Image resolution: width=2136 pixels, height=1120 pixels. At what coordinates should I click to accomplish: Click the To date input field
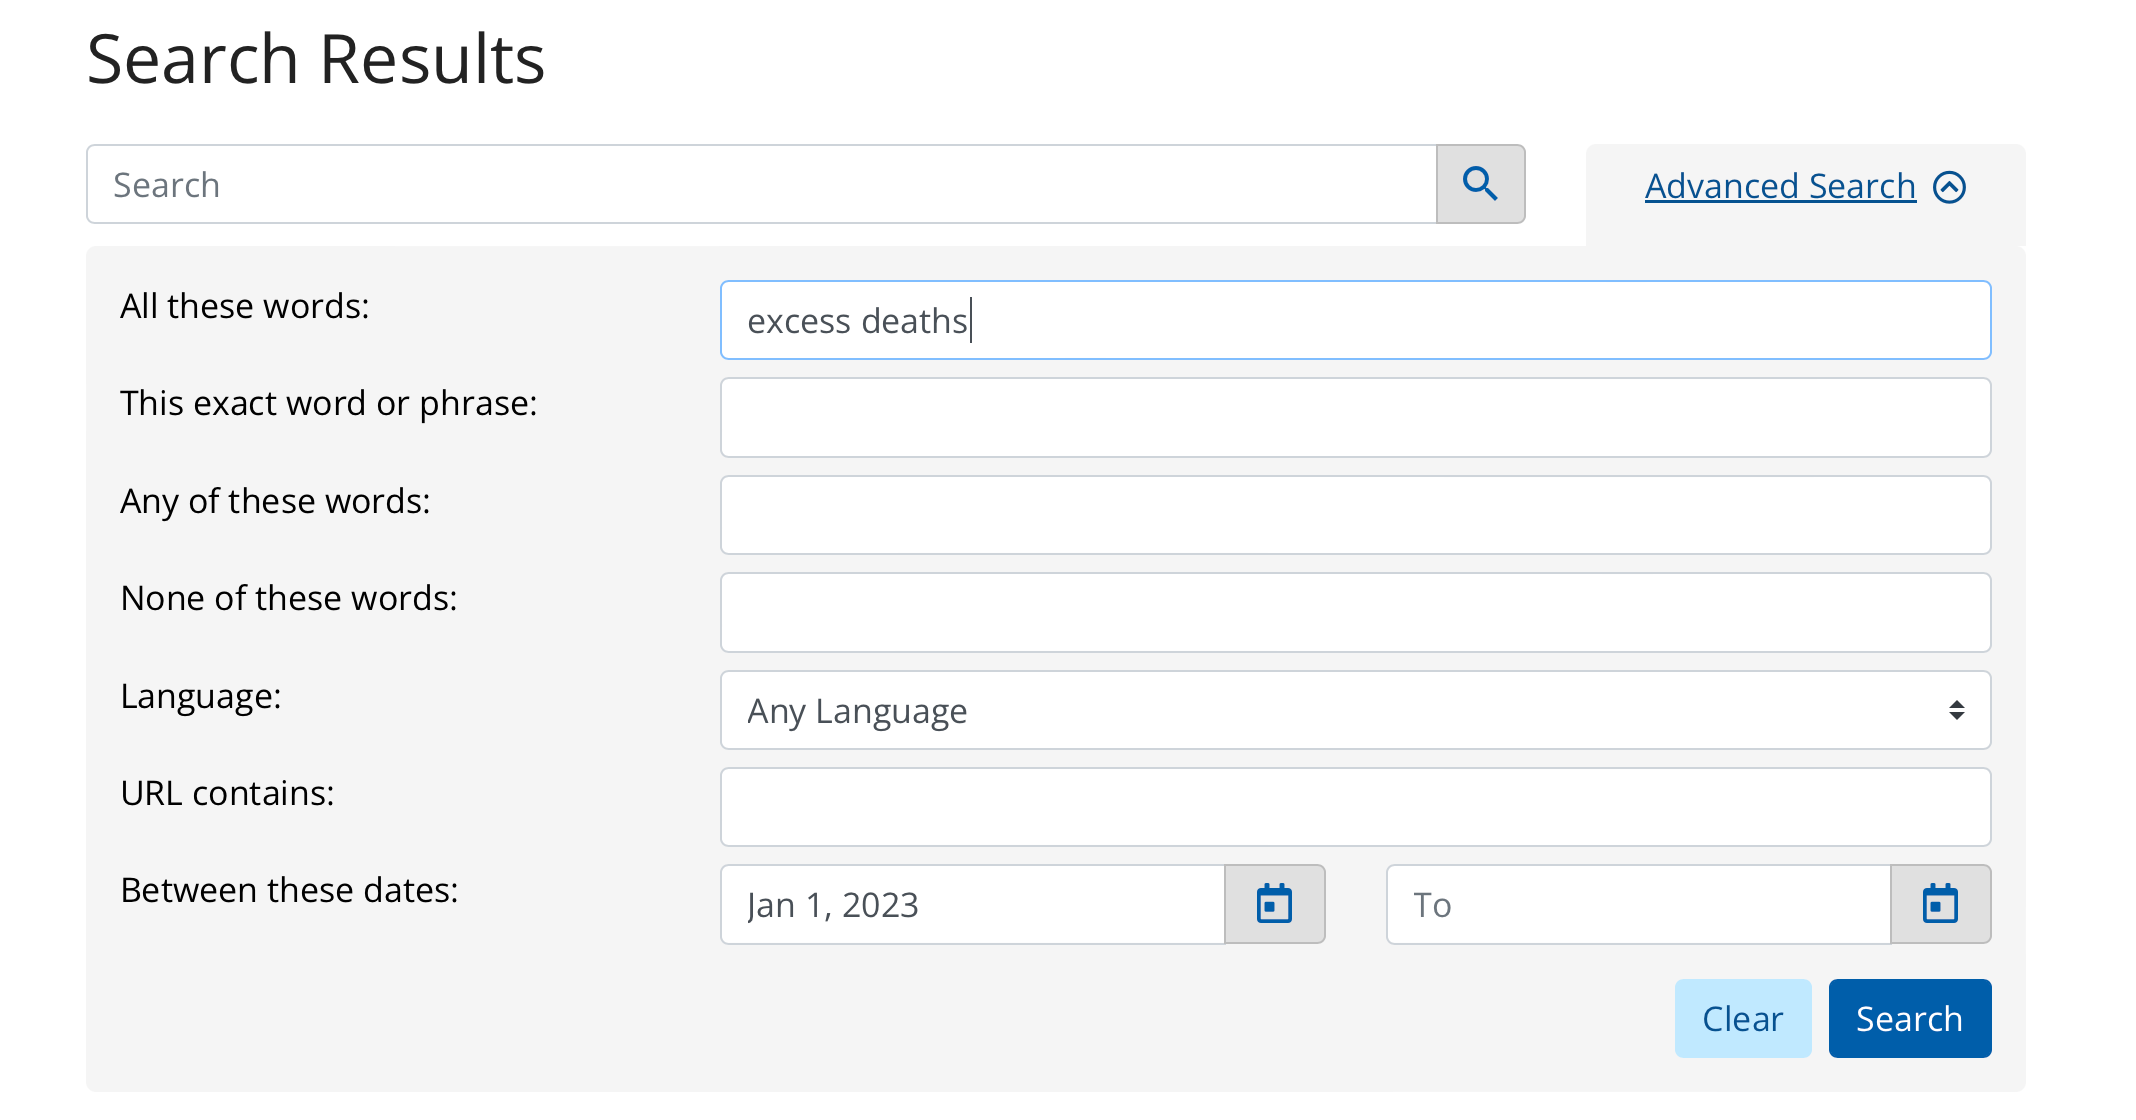coord(1638,904)
